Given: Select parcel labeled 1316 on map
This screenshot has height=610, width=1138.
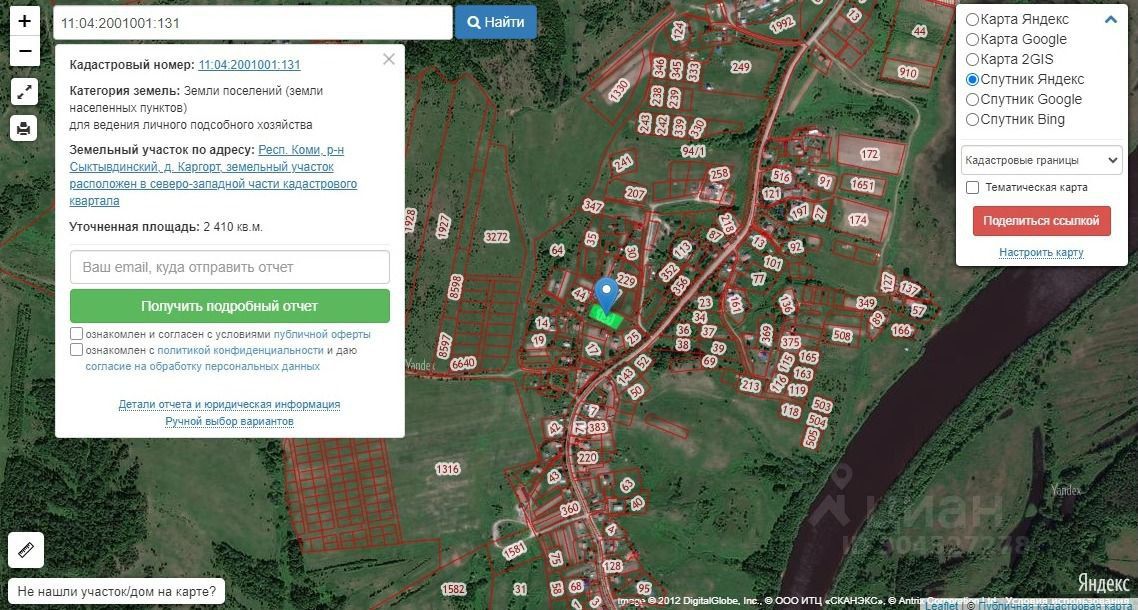Looking at the screenshot, I should [x=448, y=469].
